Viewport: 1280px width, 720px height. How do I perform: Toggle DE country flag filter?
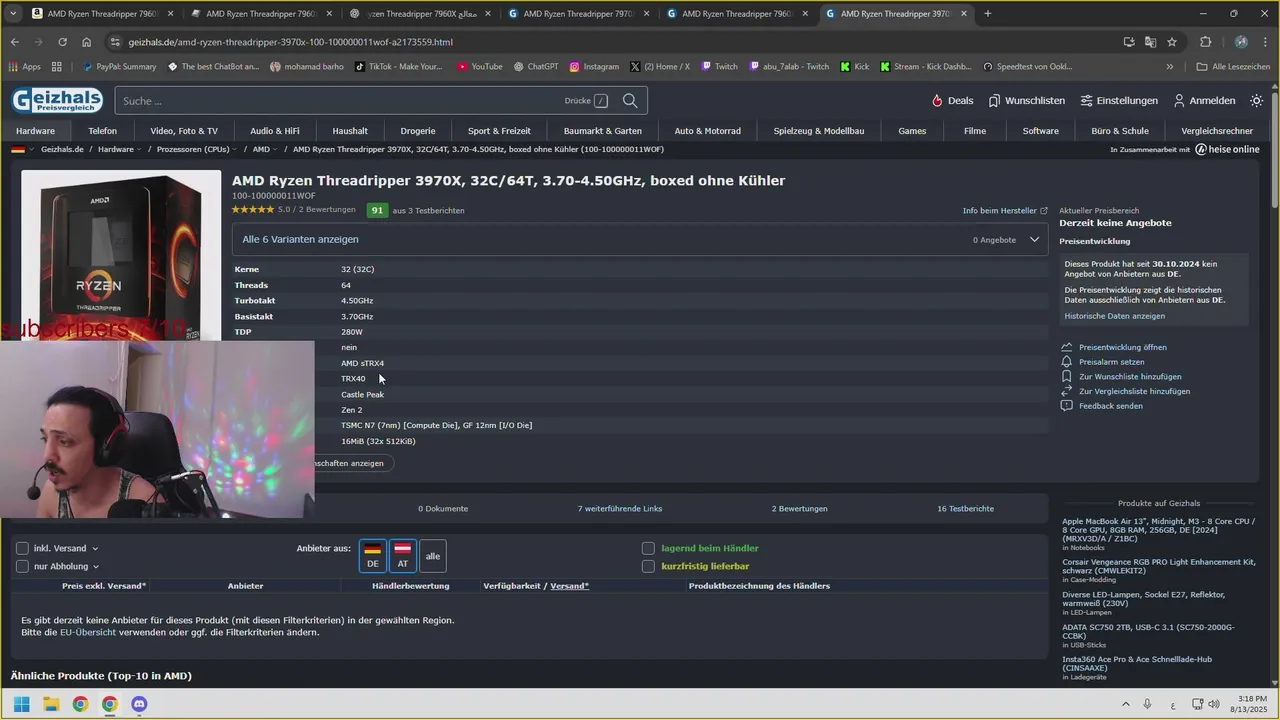point(373,556)
